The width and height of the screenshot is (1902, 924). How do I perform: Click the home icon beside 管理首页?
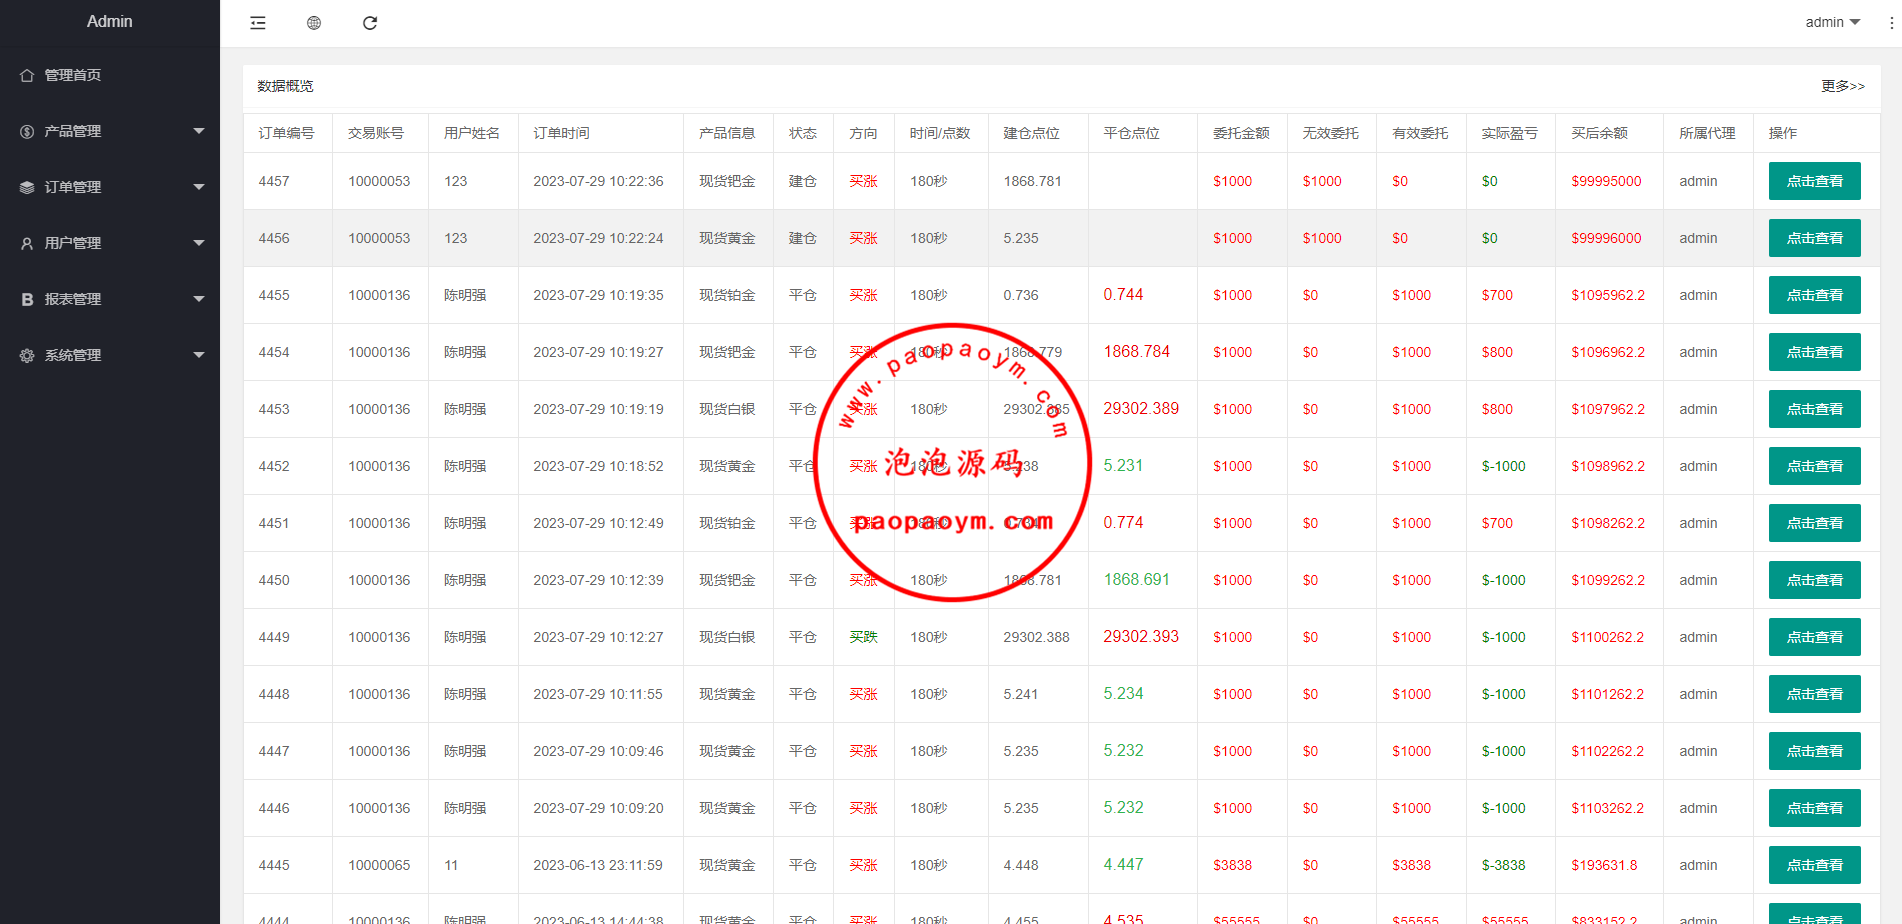pyautogui.click(x=27, y=76)
